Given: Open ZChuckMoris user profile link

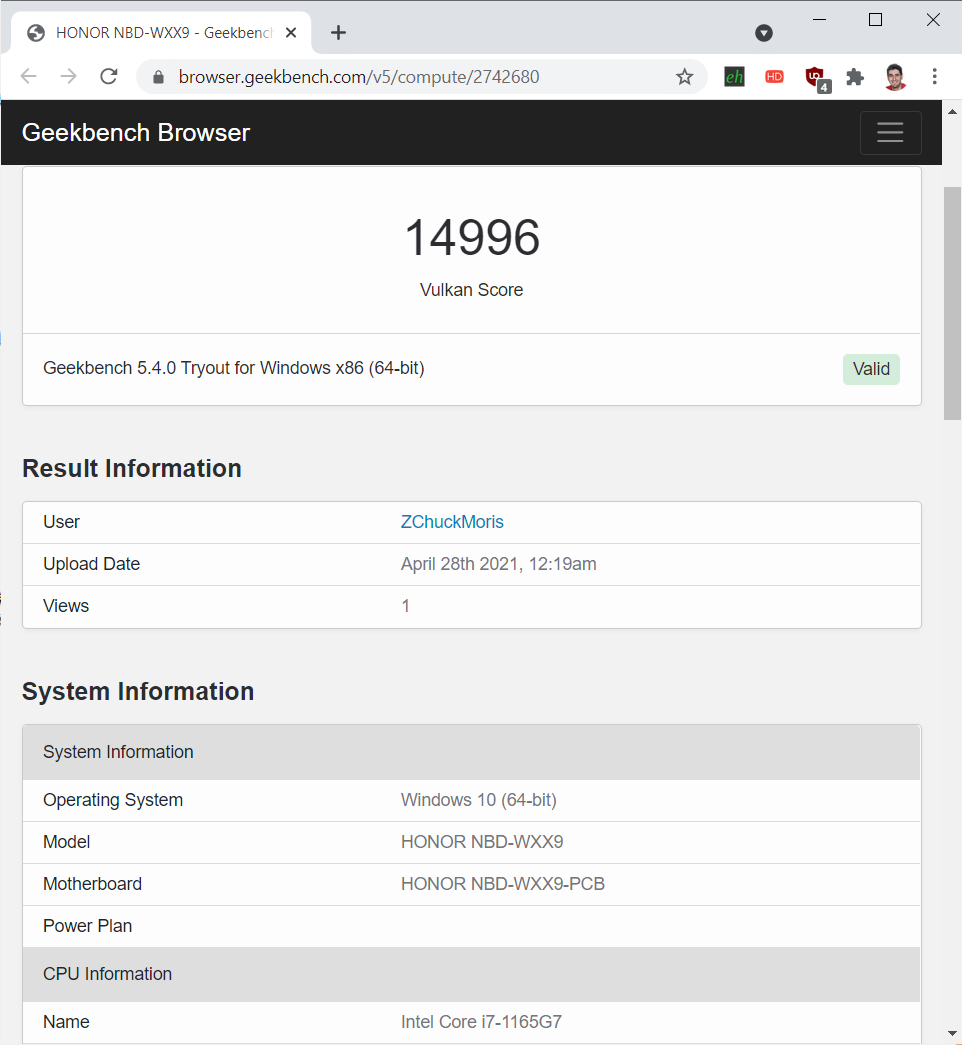Looking at the screenshot, I should [x=452, y=522].
